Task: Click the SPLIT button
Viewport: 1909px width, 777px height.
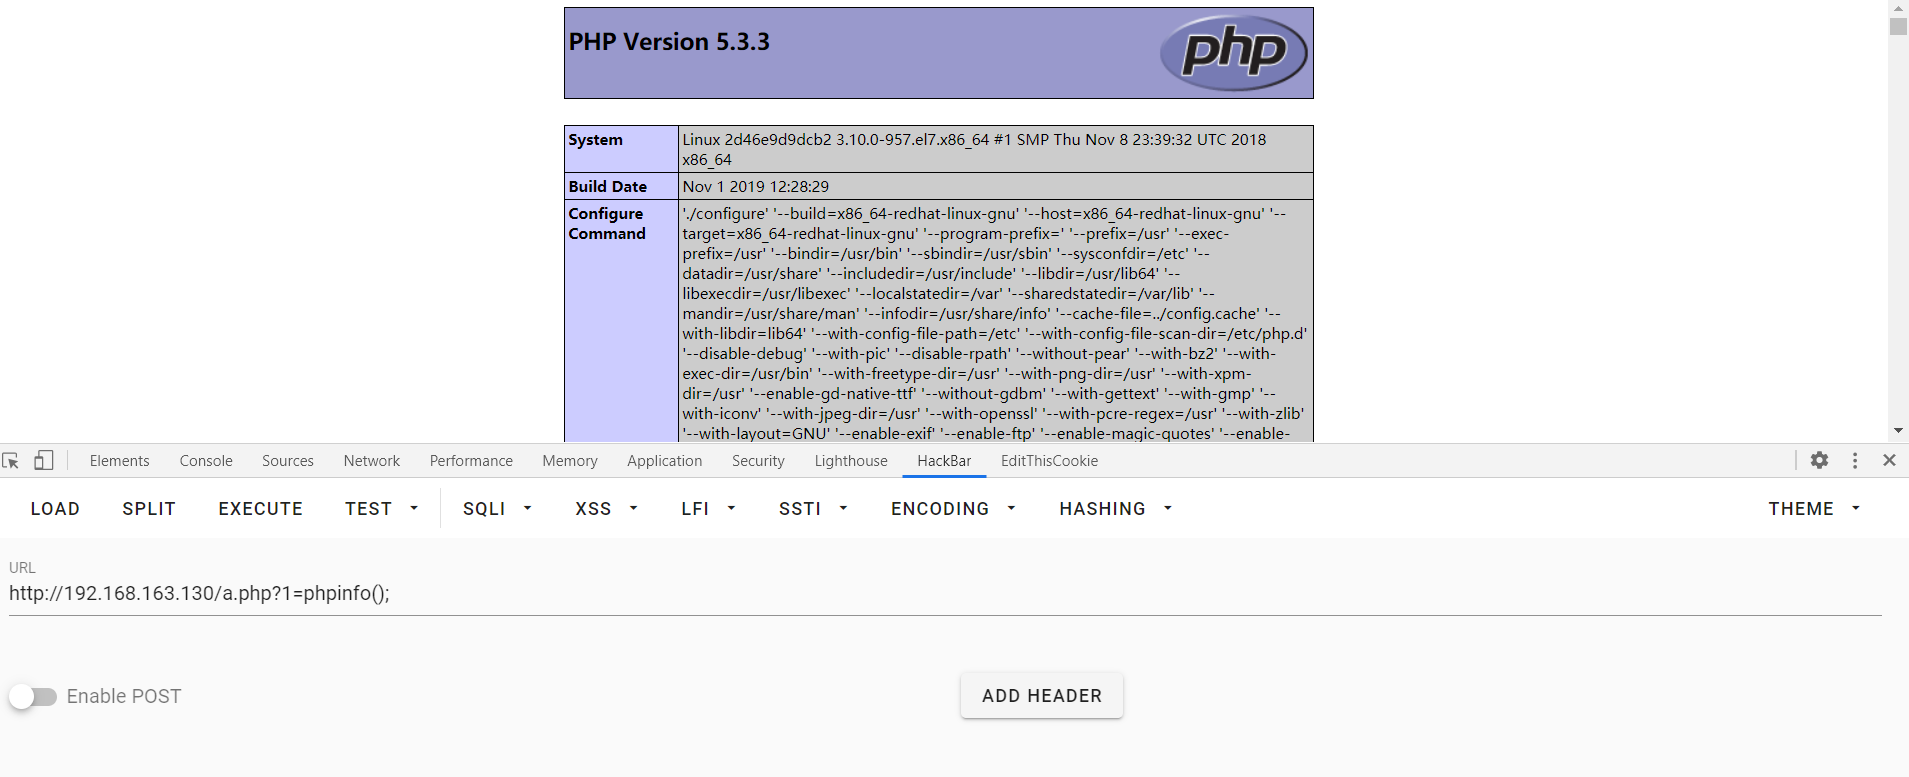Action: point(149,508)
